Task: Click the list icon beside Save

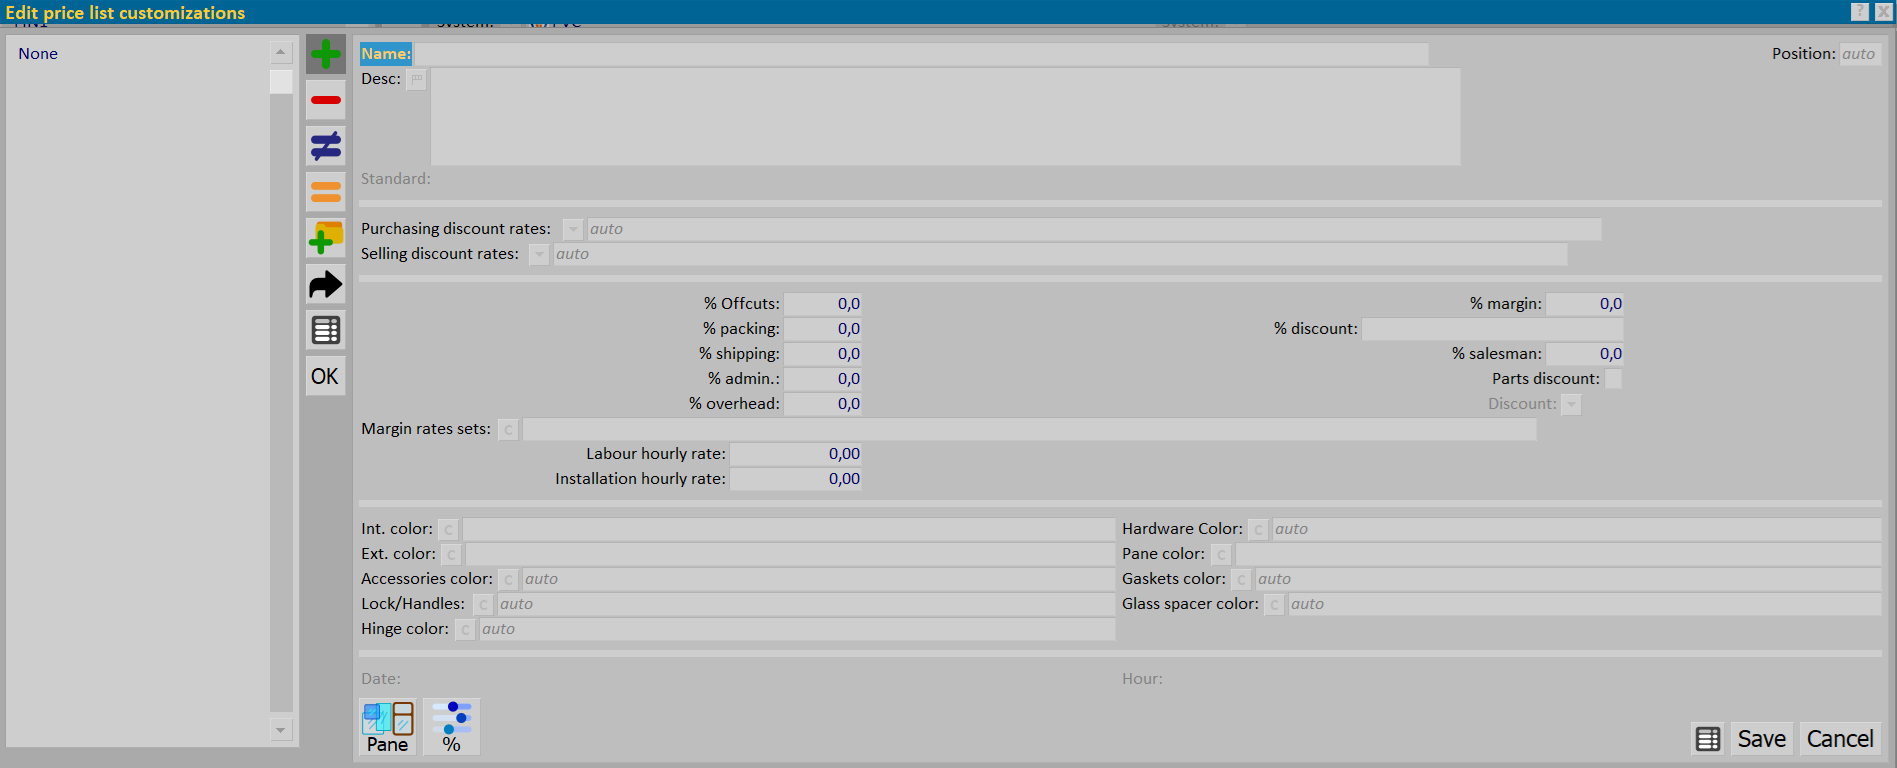Action: [1708, 739]
